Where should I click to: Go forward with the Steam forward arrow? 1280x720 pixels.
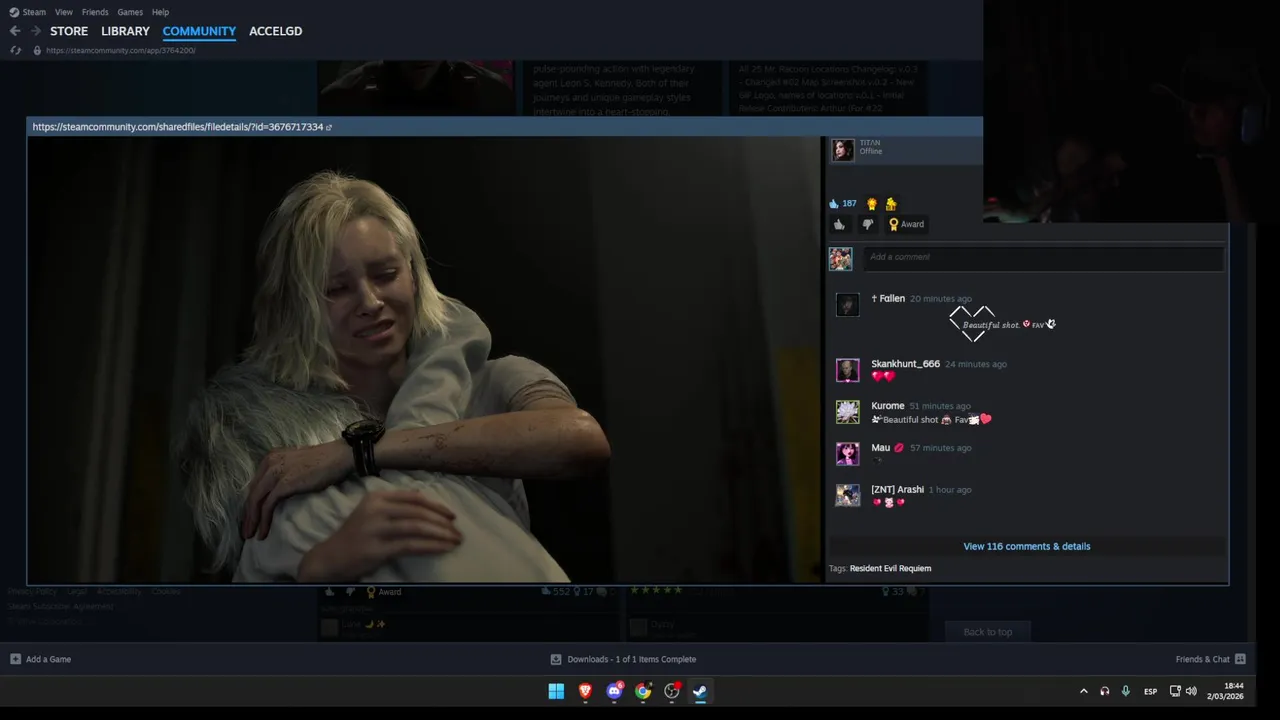(36, 31)
